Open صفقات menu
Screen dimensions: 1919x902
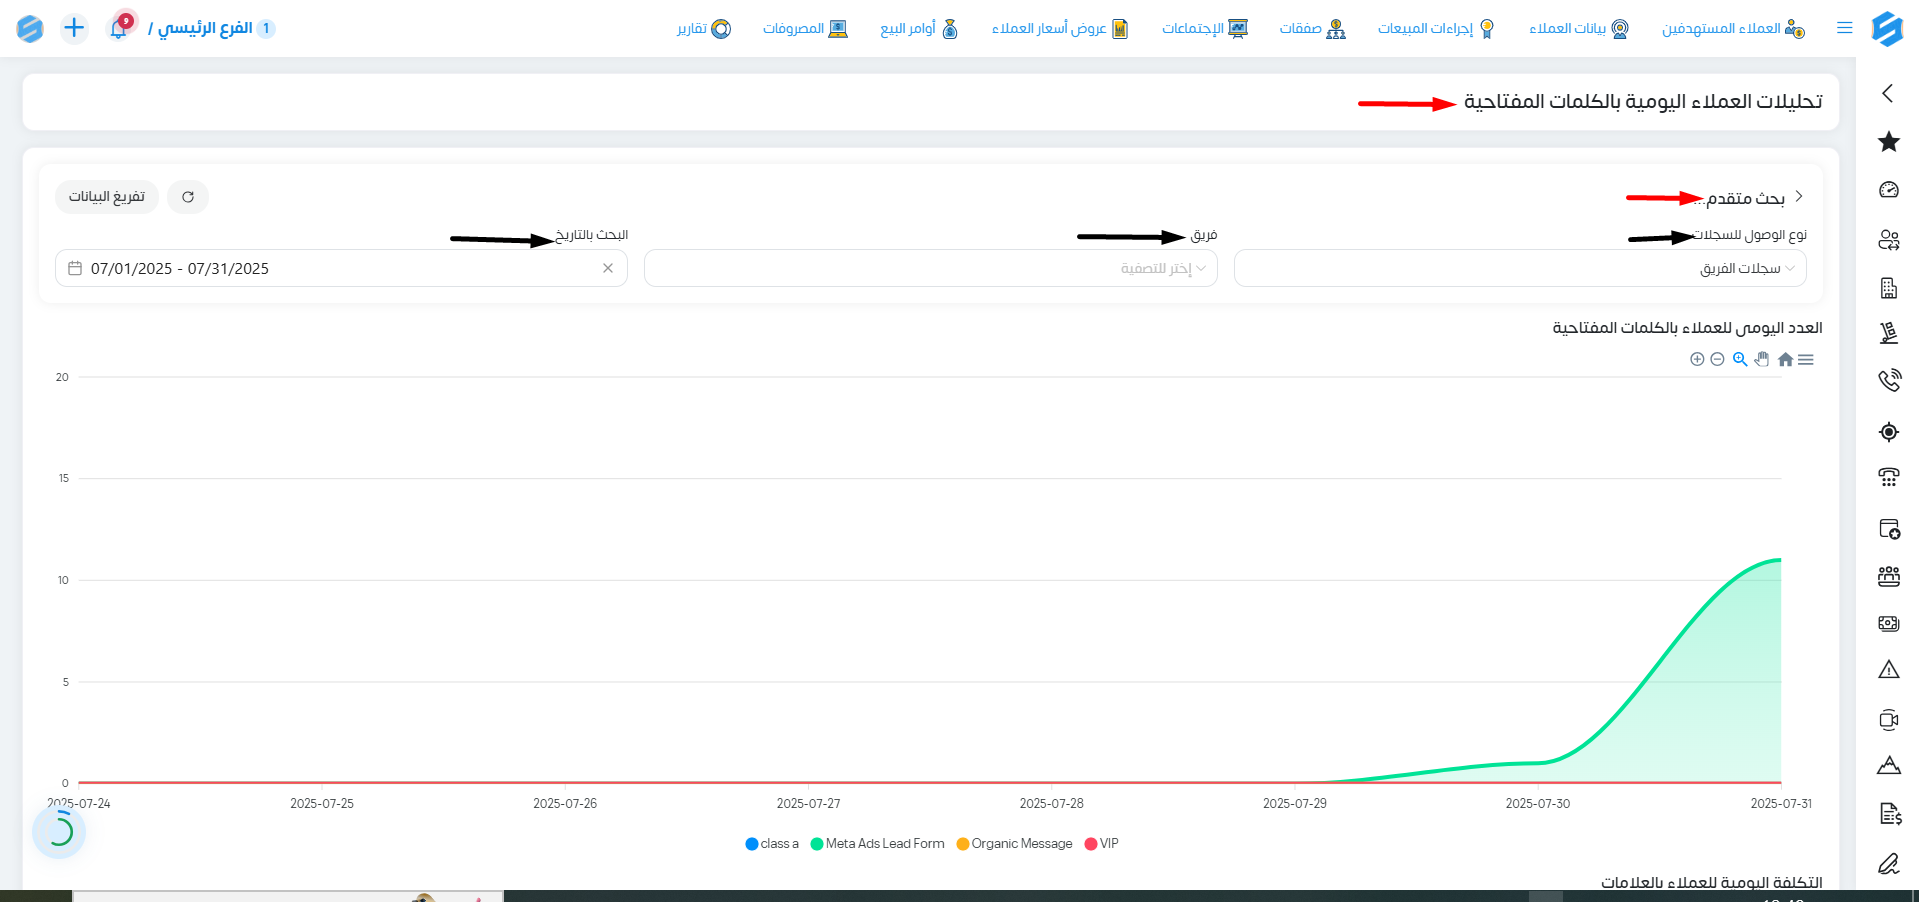click(1312, 28)
